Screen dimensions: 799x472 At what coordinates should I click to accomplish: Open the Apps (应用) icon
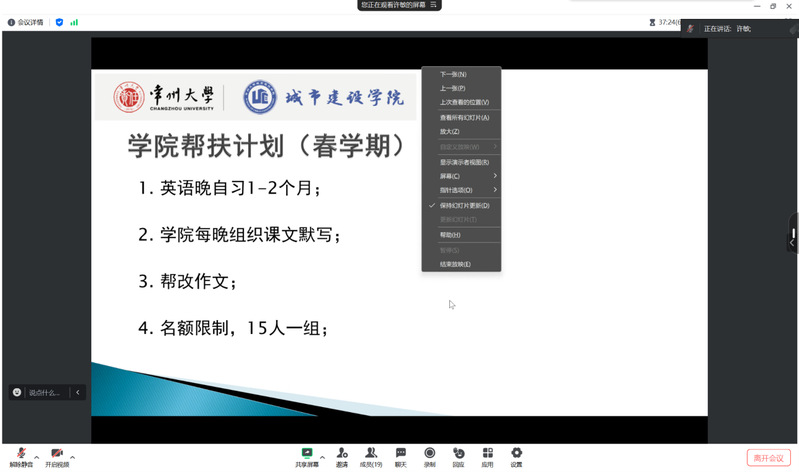point(487,453)
